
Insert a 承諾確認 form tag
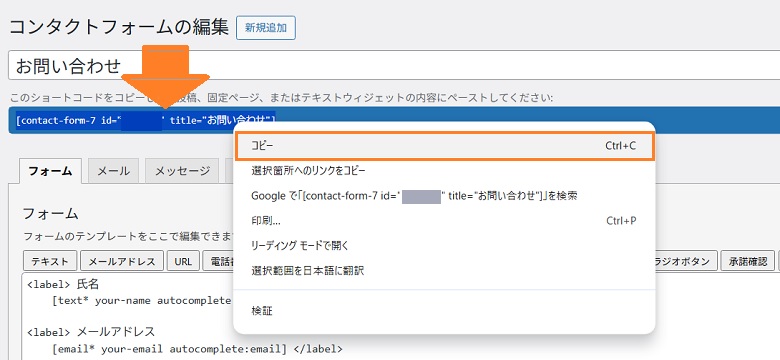(748, 261)
